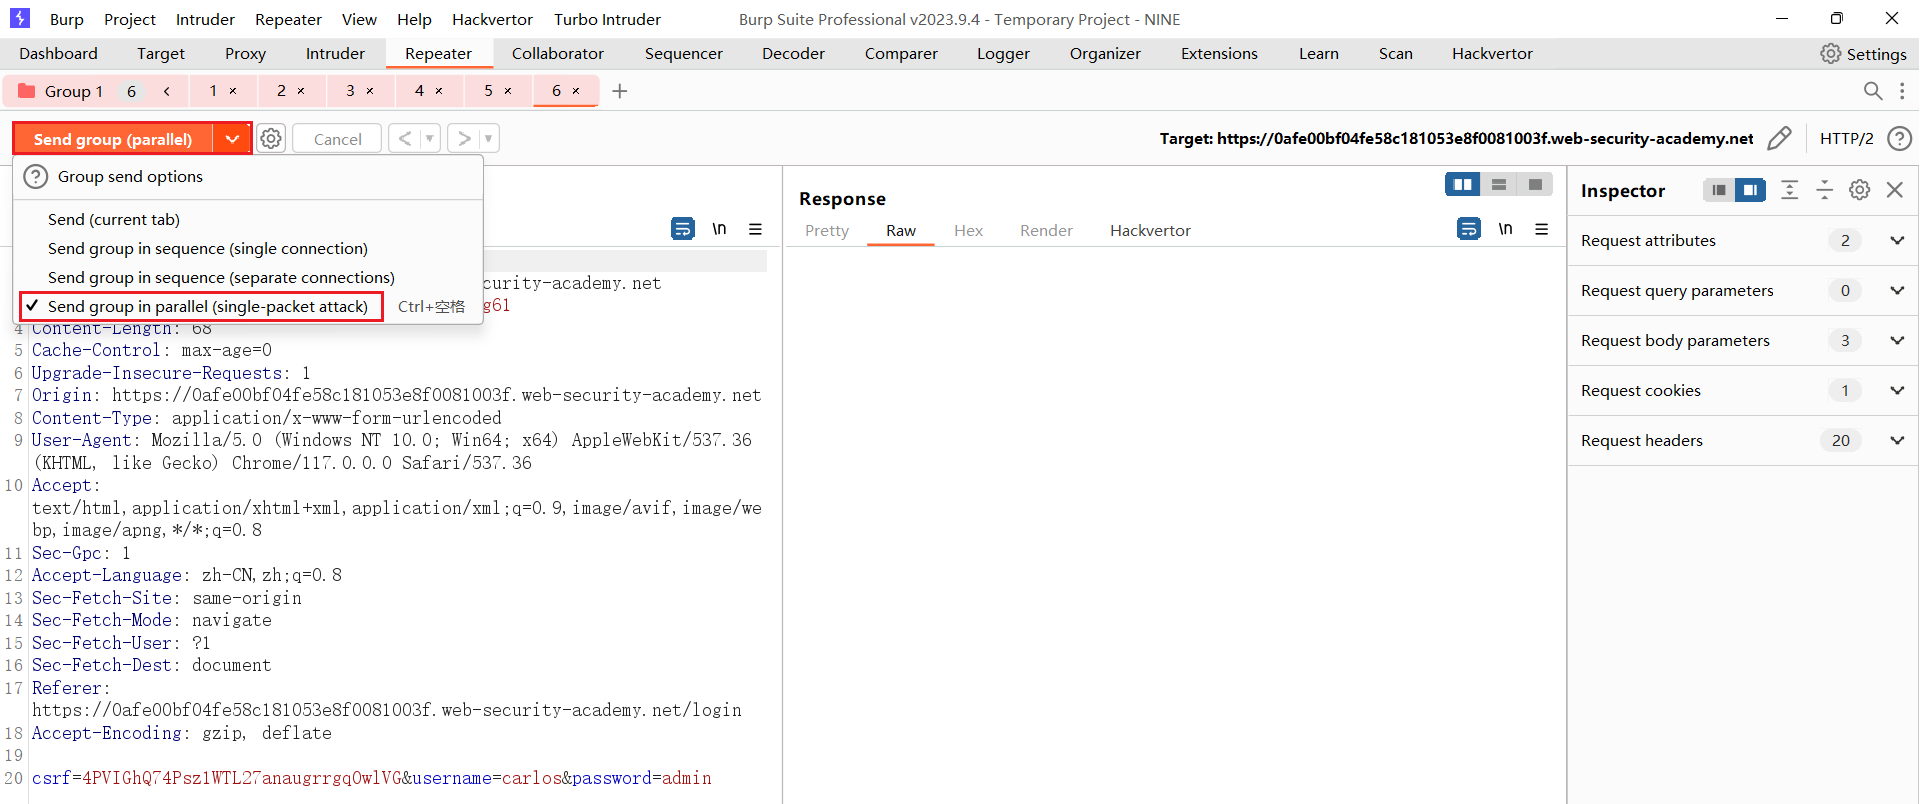This screenshot has height=804, width=1920.
Task: Dock Inspector layout to right option
Action: [1750, 190]
